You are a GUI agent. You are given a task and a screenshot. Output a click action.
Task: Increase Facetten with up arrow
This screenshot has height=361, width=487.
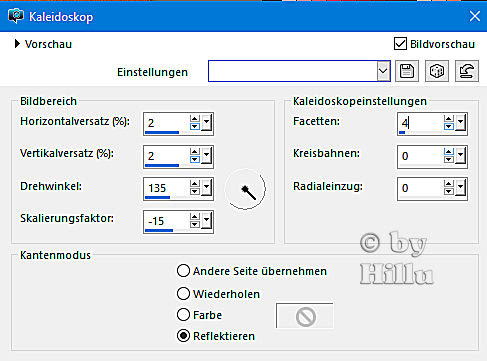click(449, 119)
